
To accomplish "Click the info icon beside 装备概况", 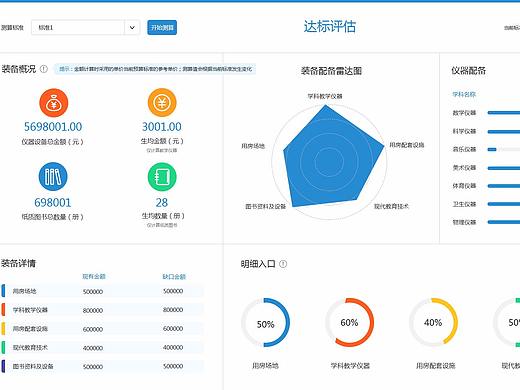I will [44, 69].
